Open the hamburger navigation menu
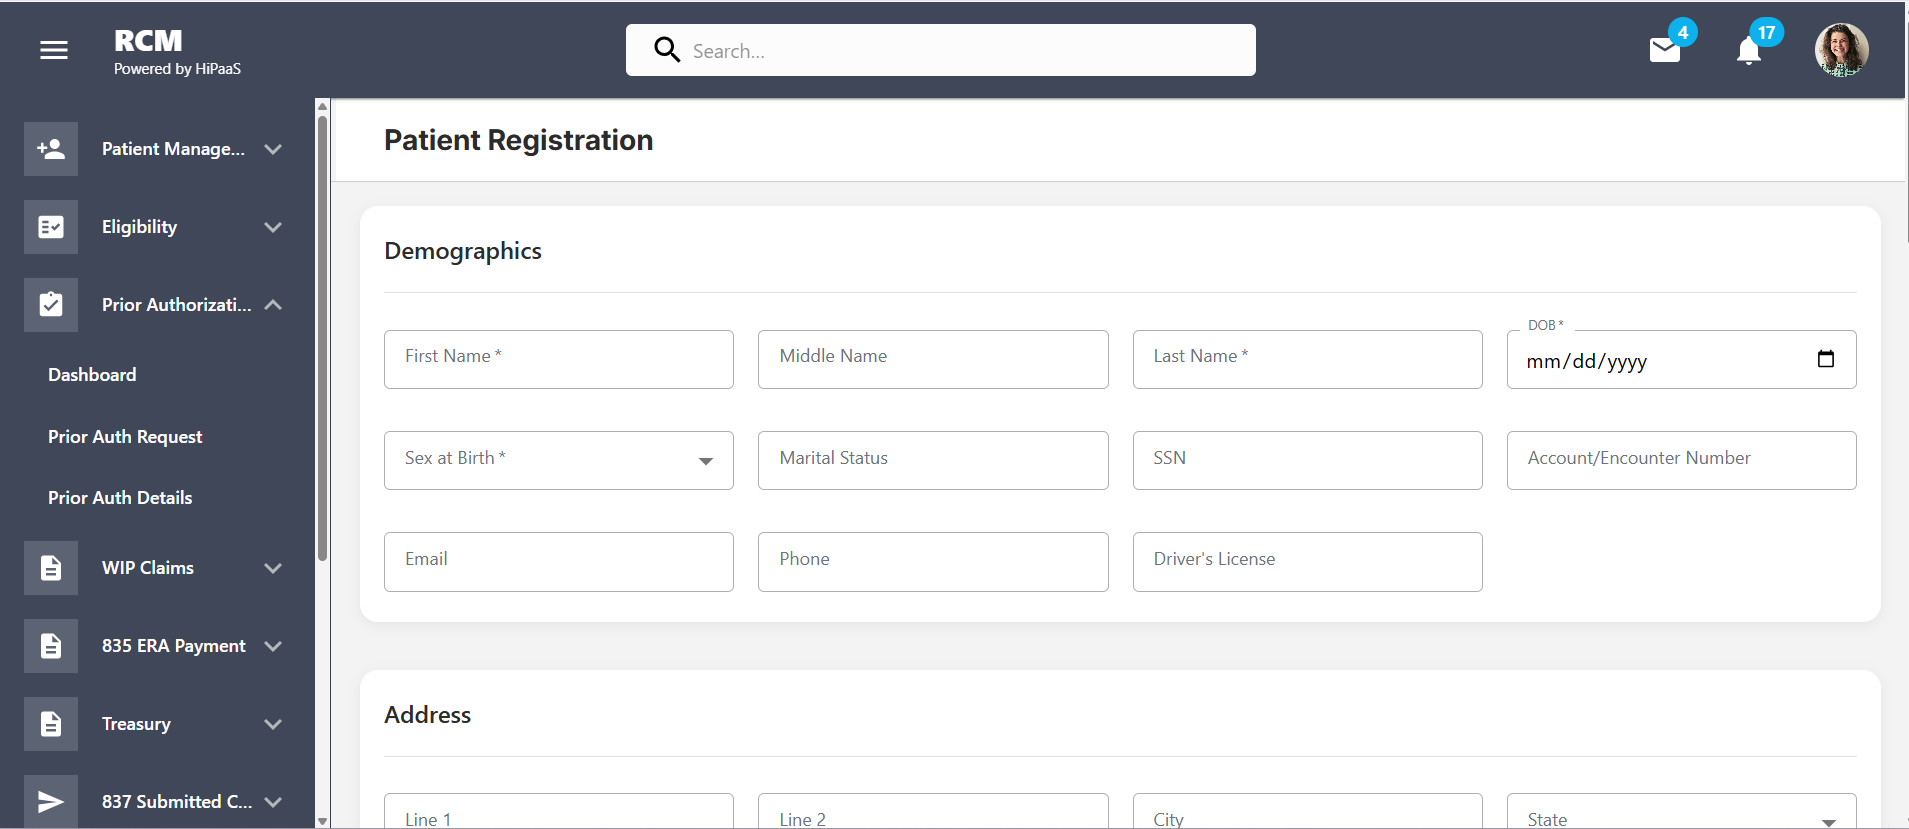The height and width of the screenshot is (829, 1909). 54,50
